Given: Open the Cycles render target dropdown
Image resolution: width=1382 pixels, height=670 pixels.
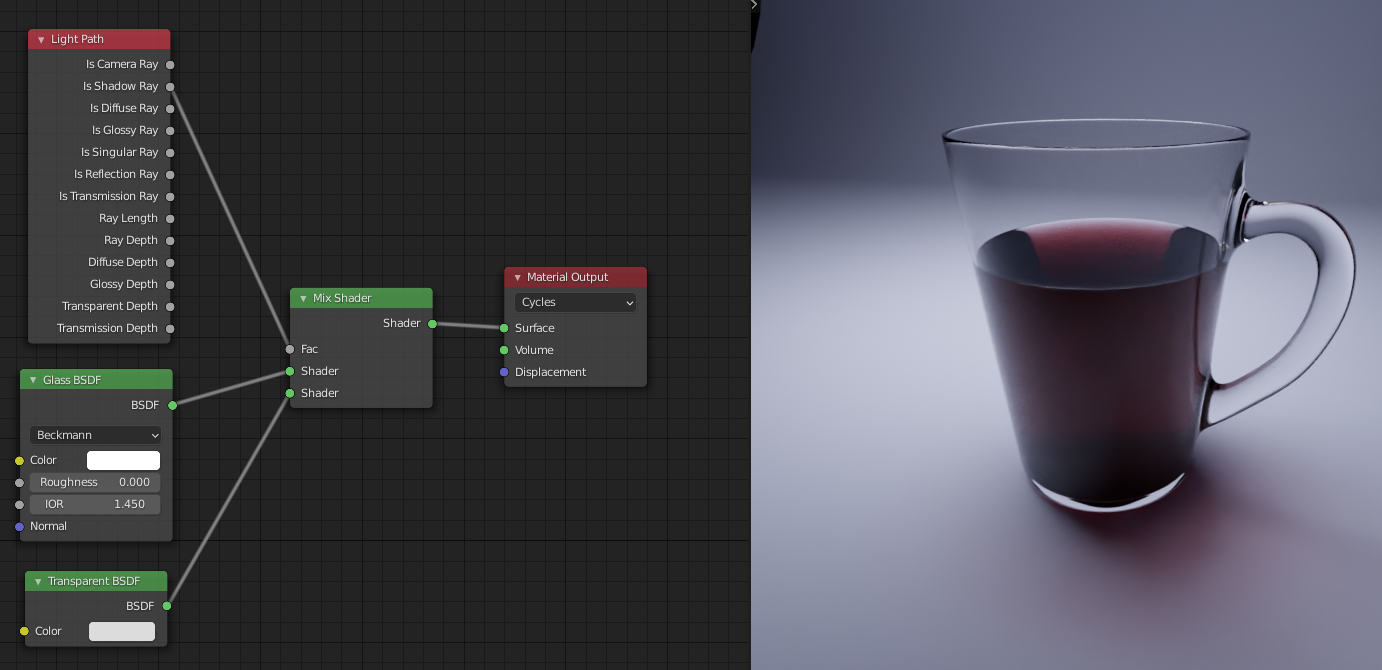Looking at the screenshot, I should pos(575,302).
